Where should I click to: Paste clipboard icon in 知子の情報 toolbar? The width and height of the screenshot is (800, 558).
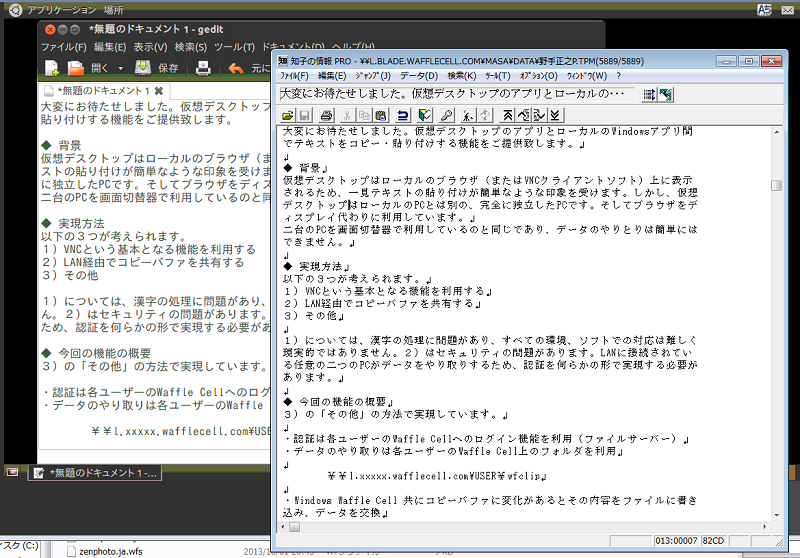[381, 115]
